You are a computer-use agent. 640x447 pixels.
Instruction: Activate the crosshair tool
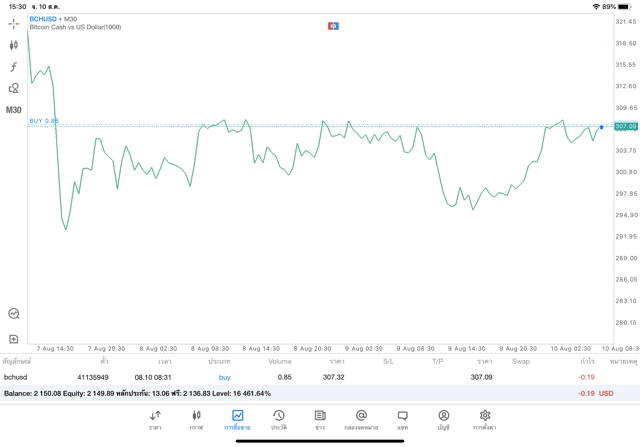14,22
